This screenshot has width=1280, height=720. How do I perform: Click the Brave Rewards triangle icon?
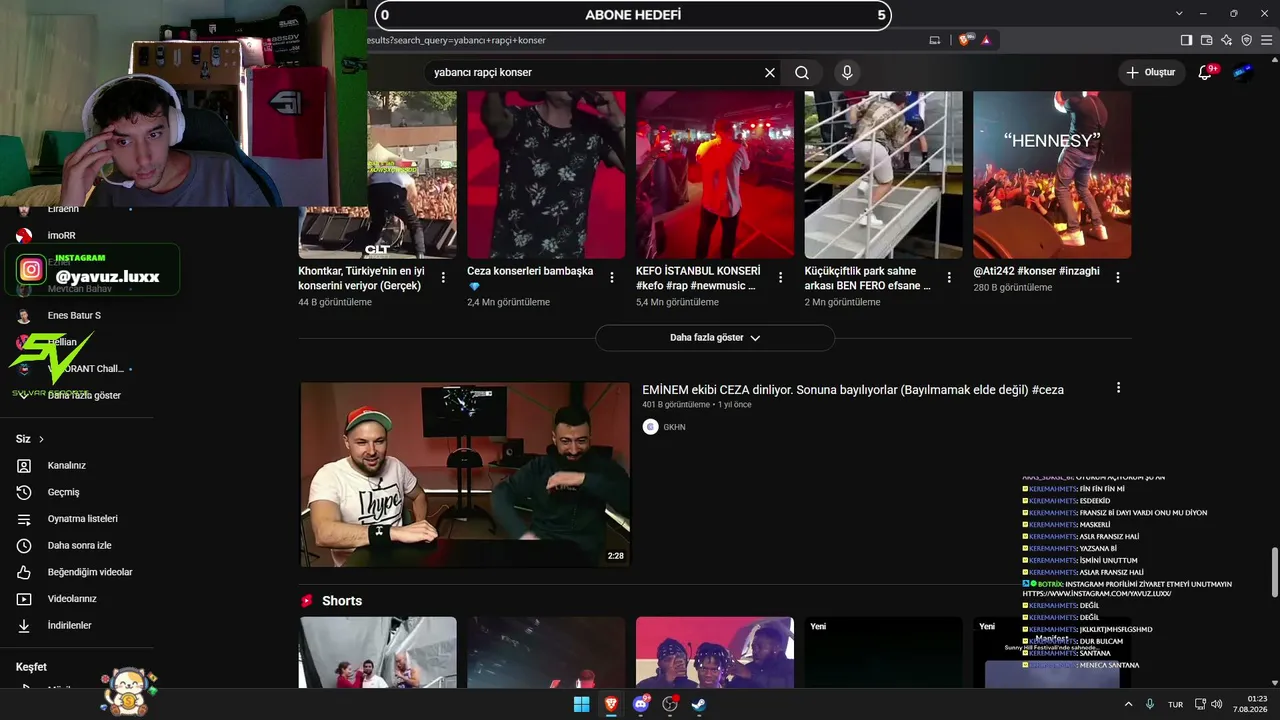[986, 40]
